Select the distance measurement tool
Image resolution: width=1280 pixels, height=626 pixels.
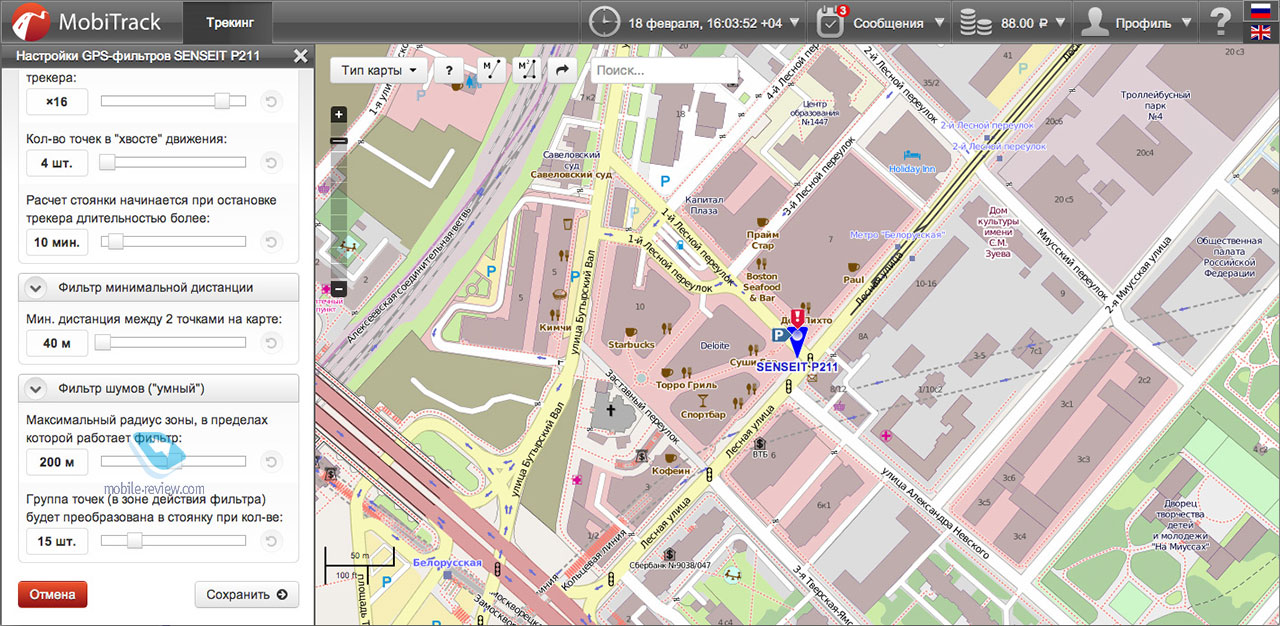pos(490,70)
